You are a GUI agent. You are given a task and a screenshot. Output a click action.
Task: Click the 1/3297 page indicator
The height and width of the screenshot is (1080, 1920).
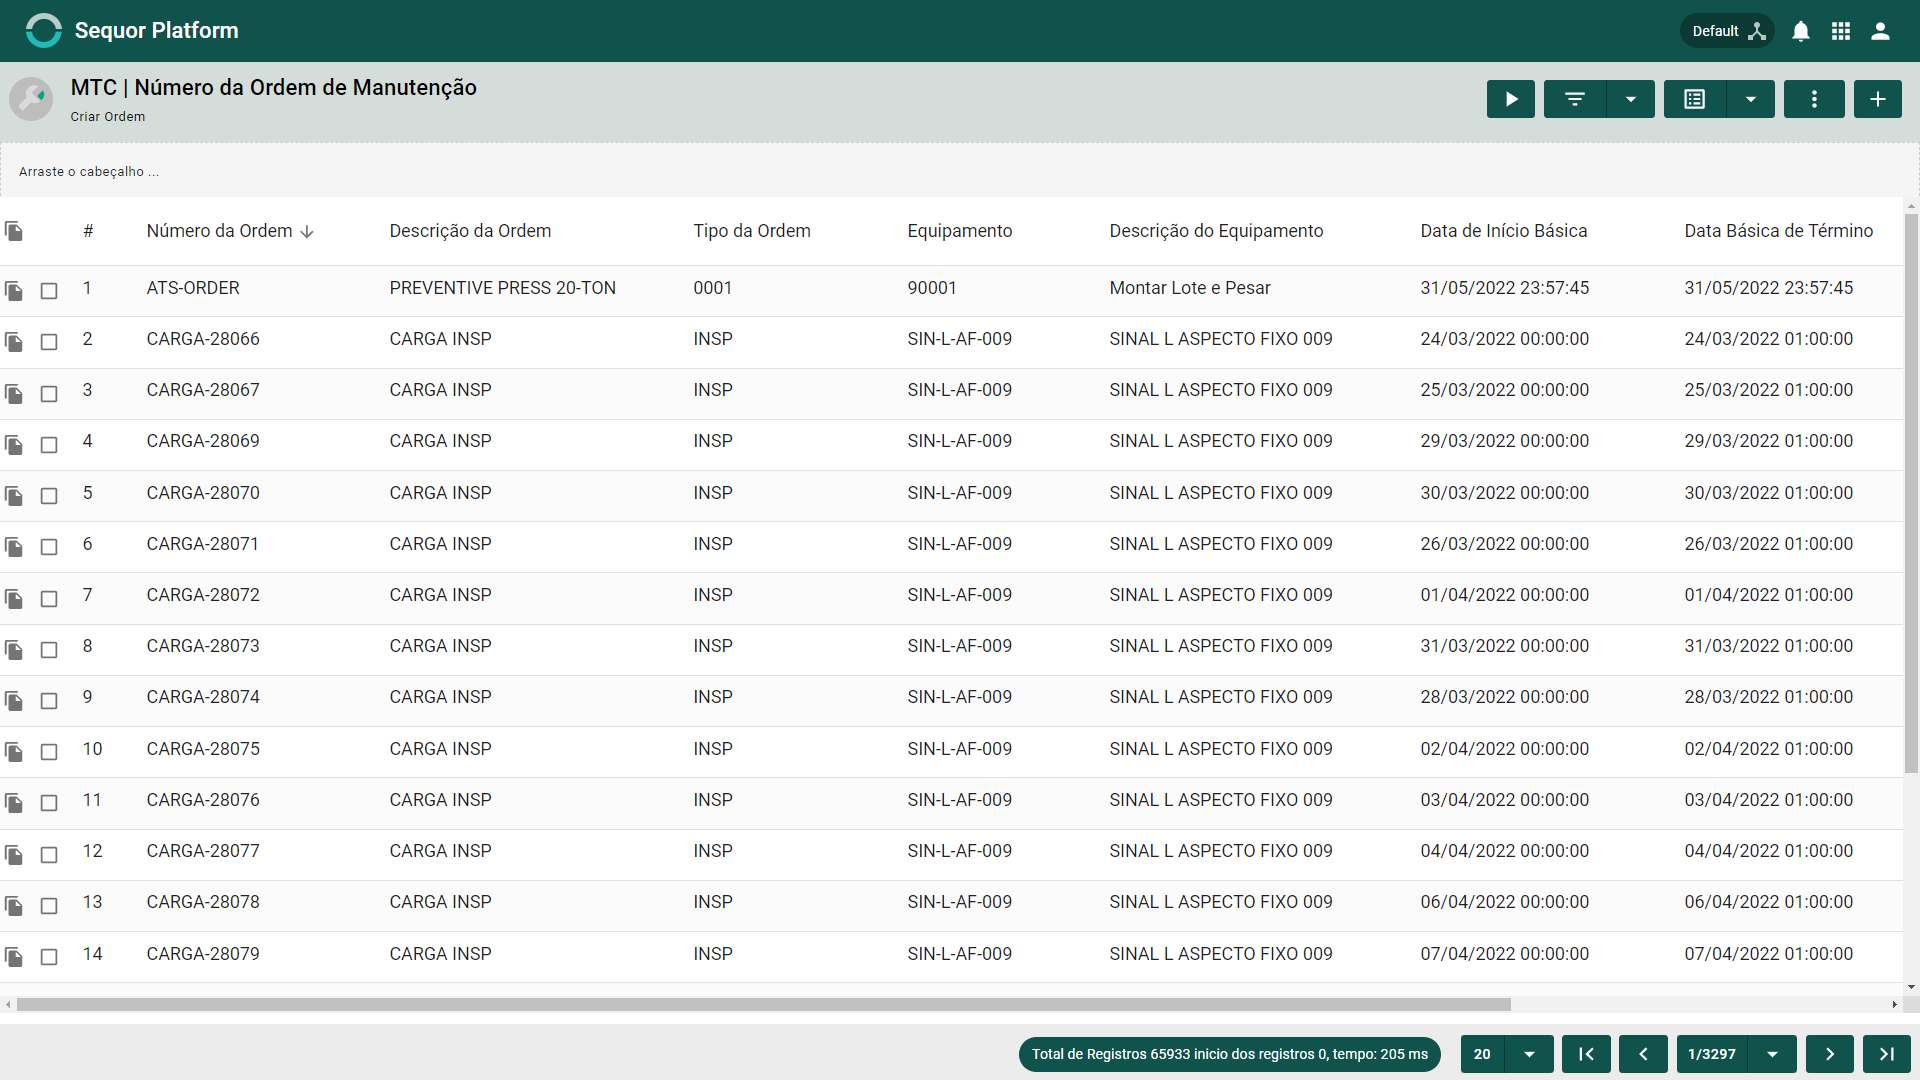[x=1712, y=1054]
